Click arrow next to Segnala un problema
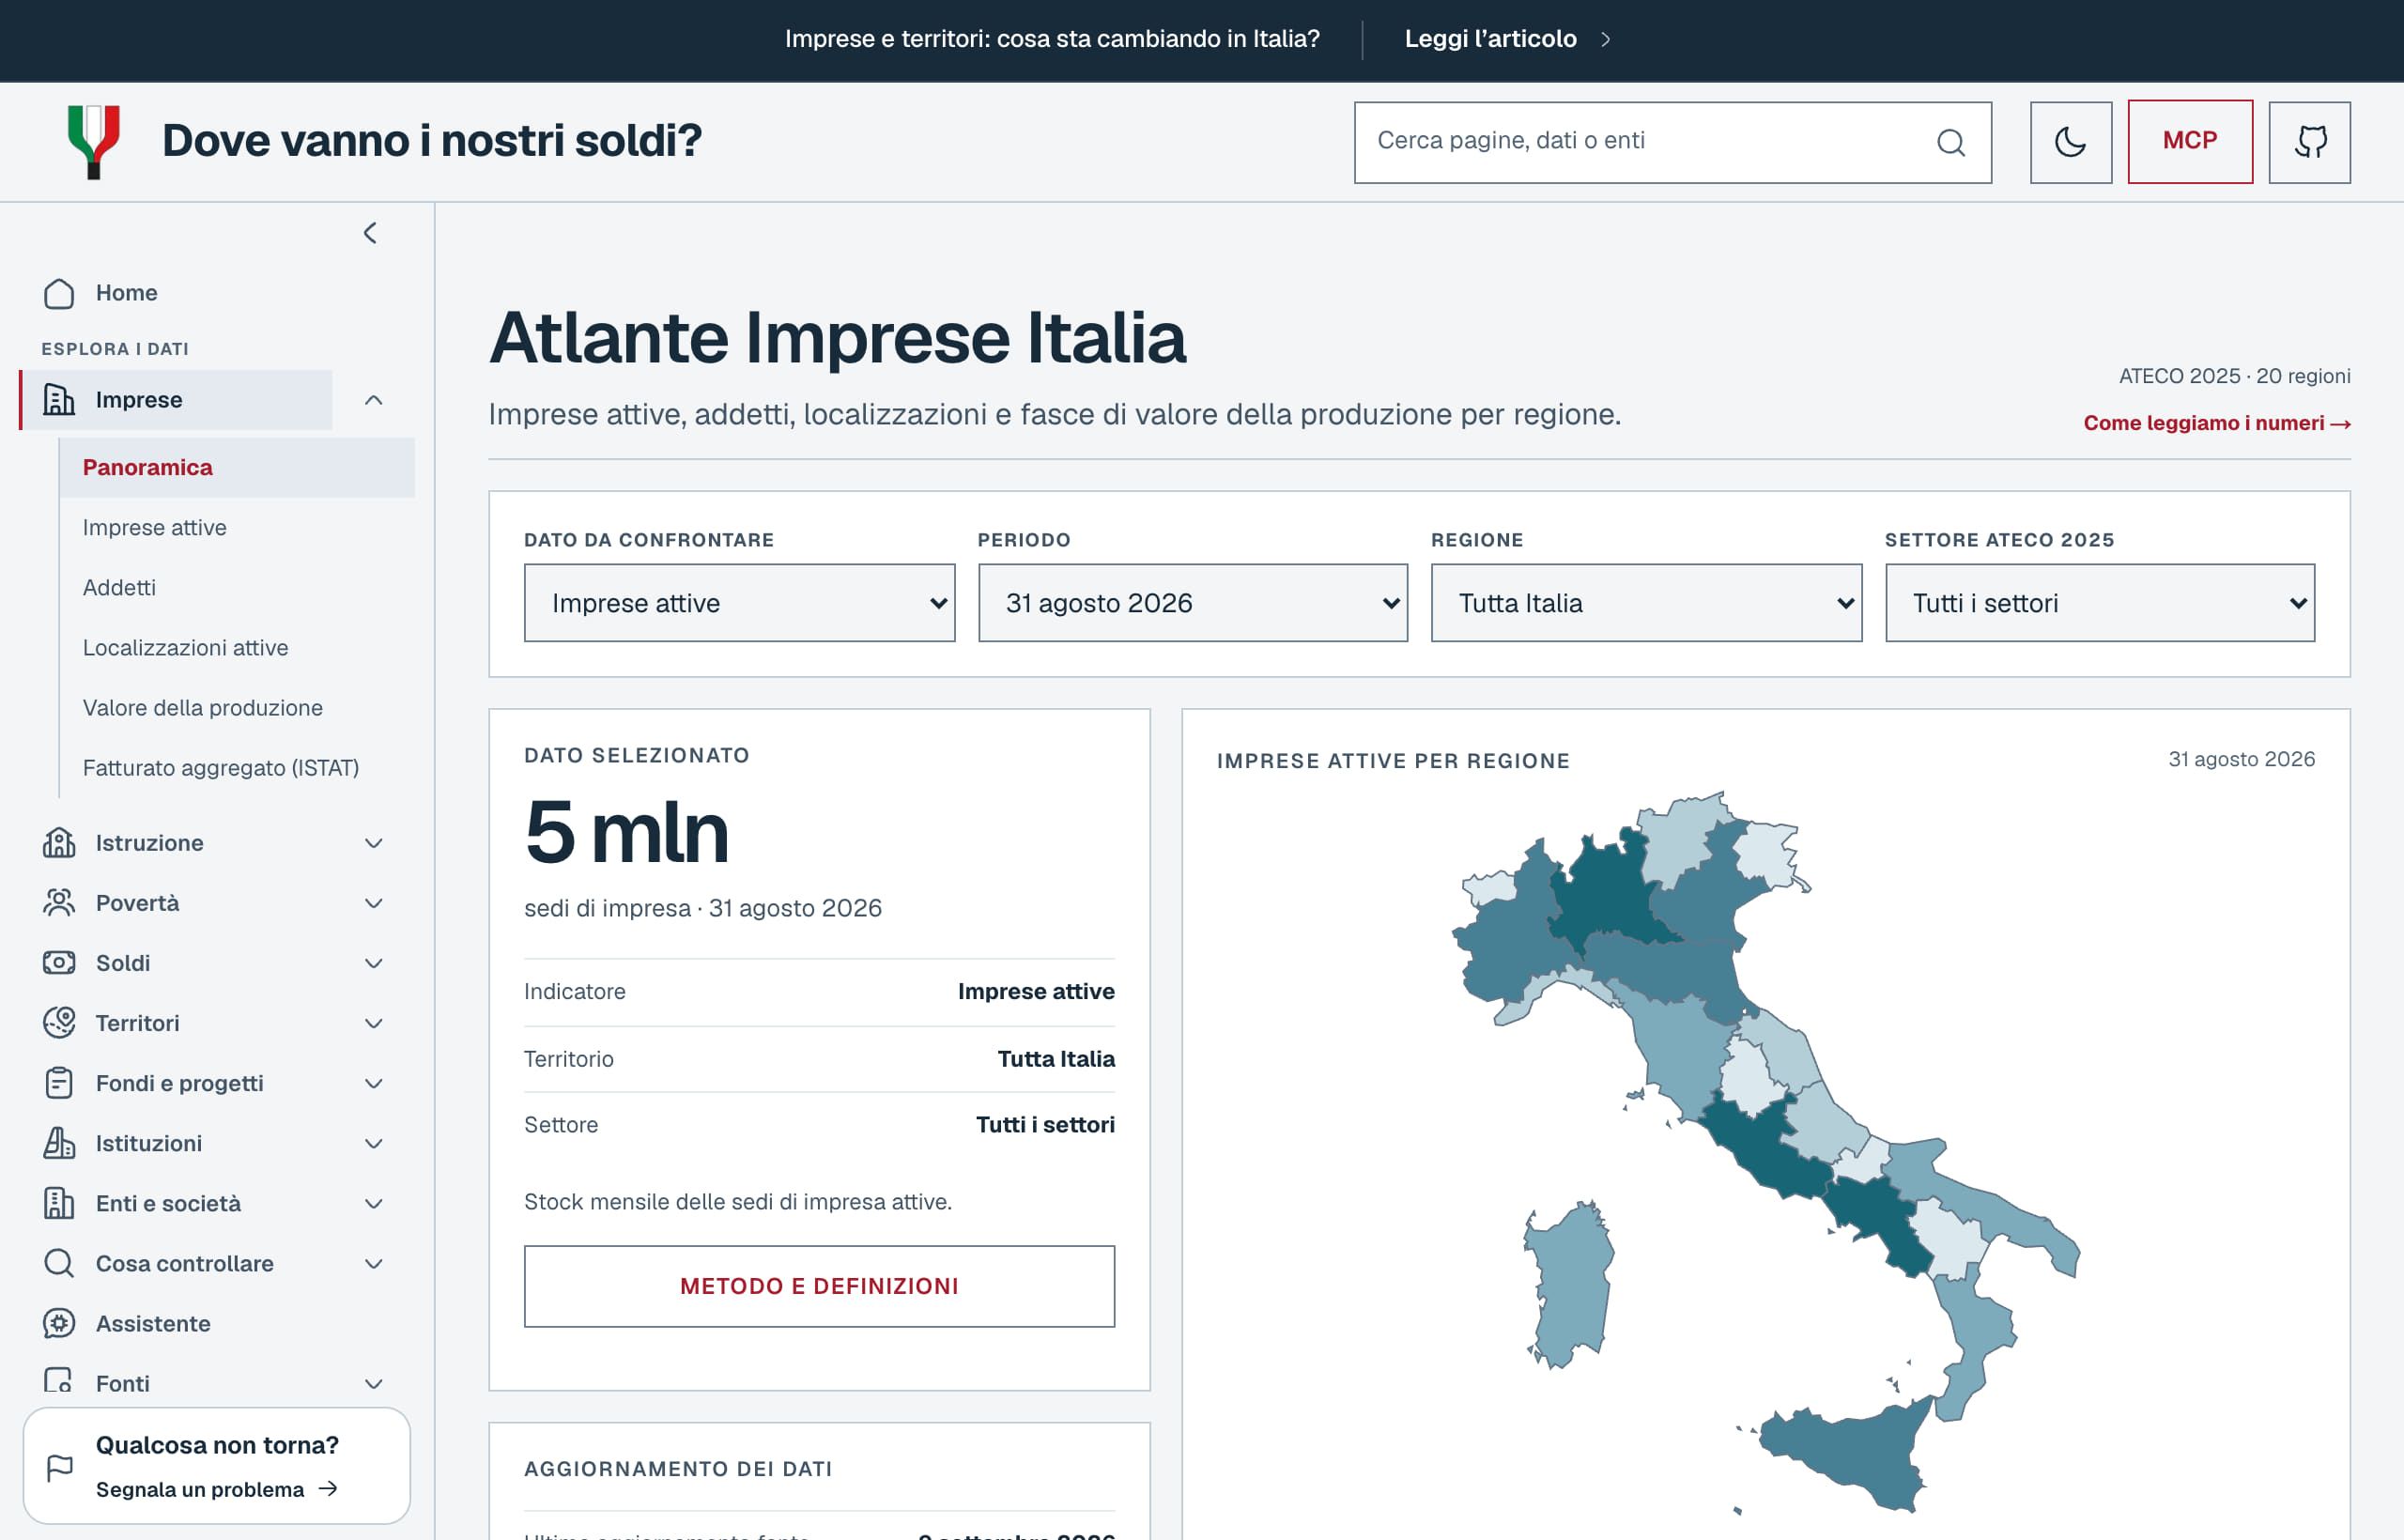Image resolution: width=2404 pixels, height=1540 pixels. [x=328, y=1489]
